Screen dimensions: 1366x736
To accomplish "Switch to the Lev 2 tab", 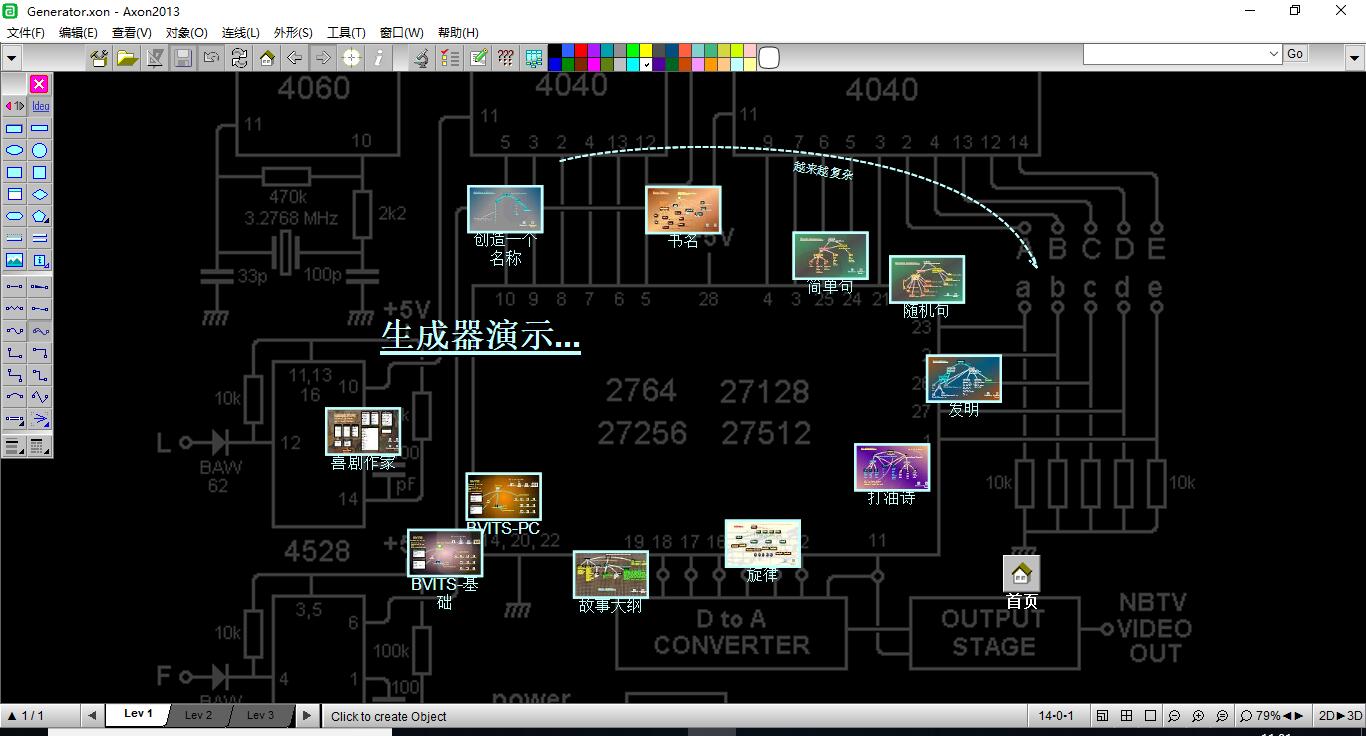I will pos(198,715).
